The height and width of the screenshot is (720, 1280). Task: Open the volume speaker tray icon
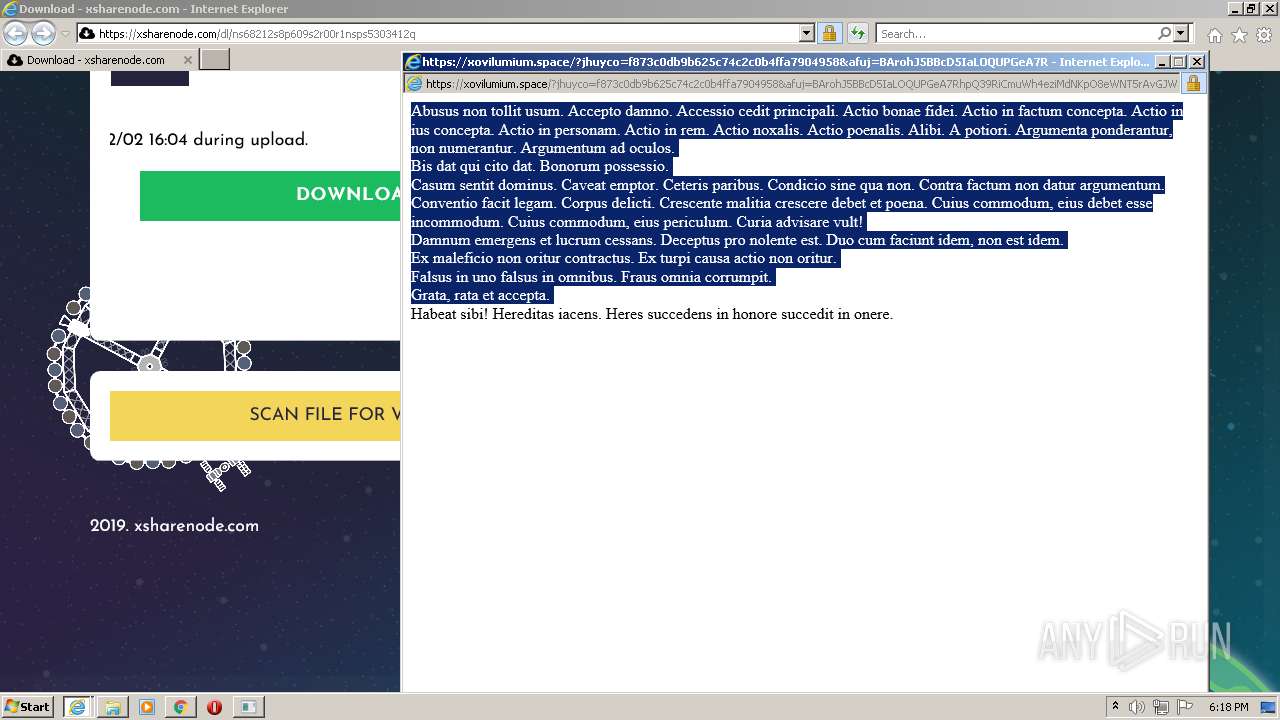[x=1138, y=707]
